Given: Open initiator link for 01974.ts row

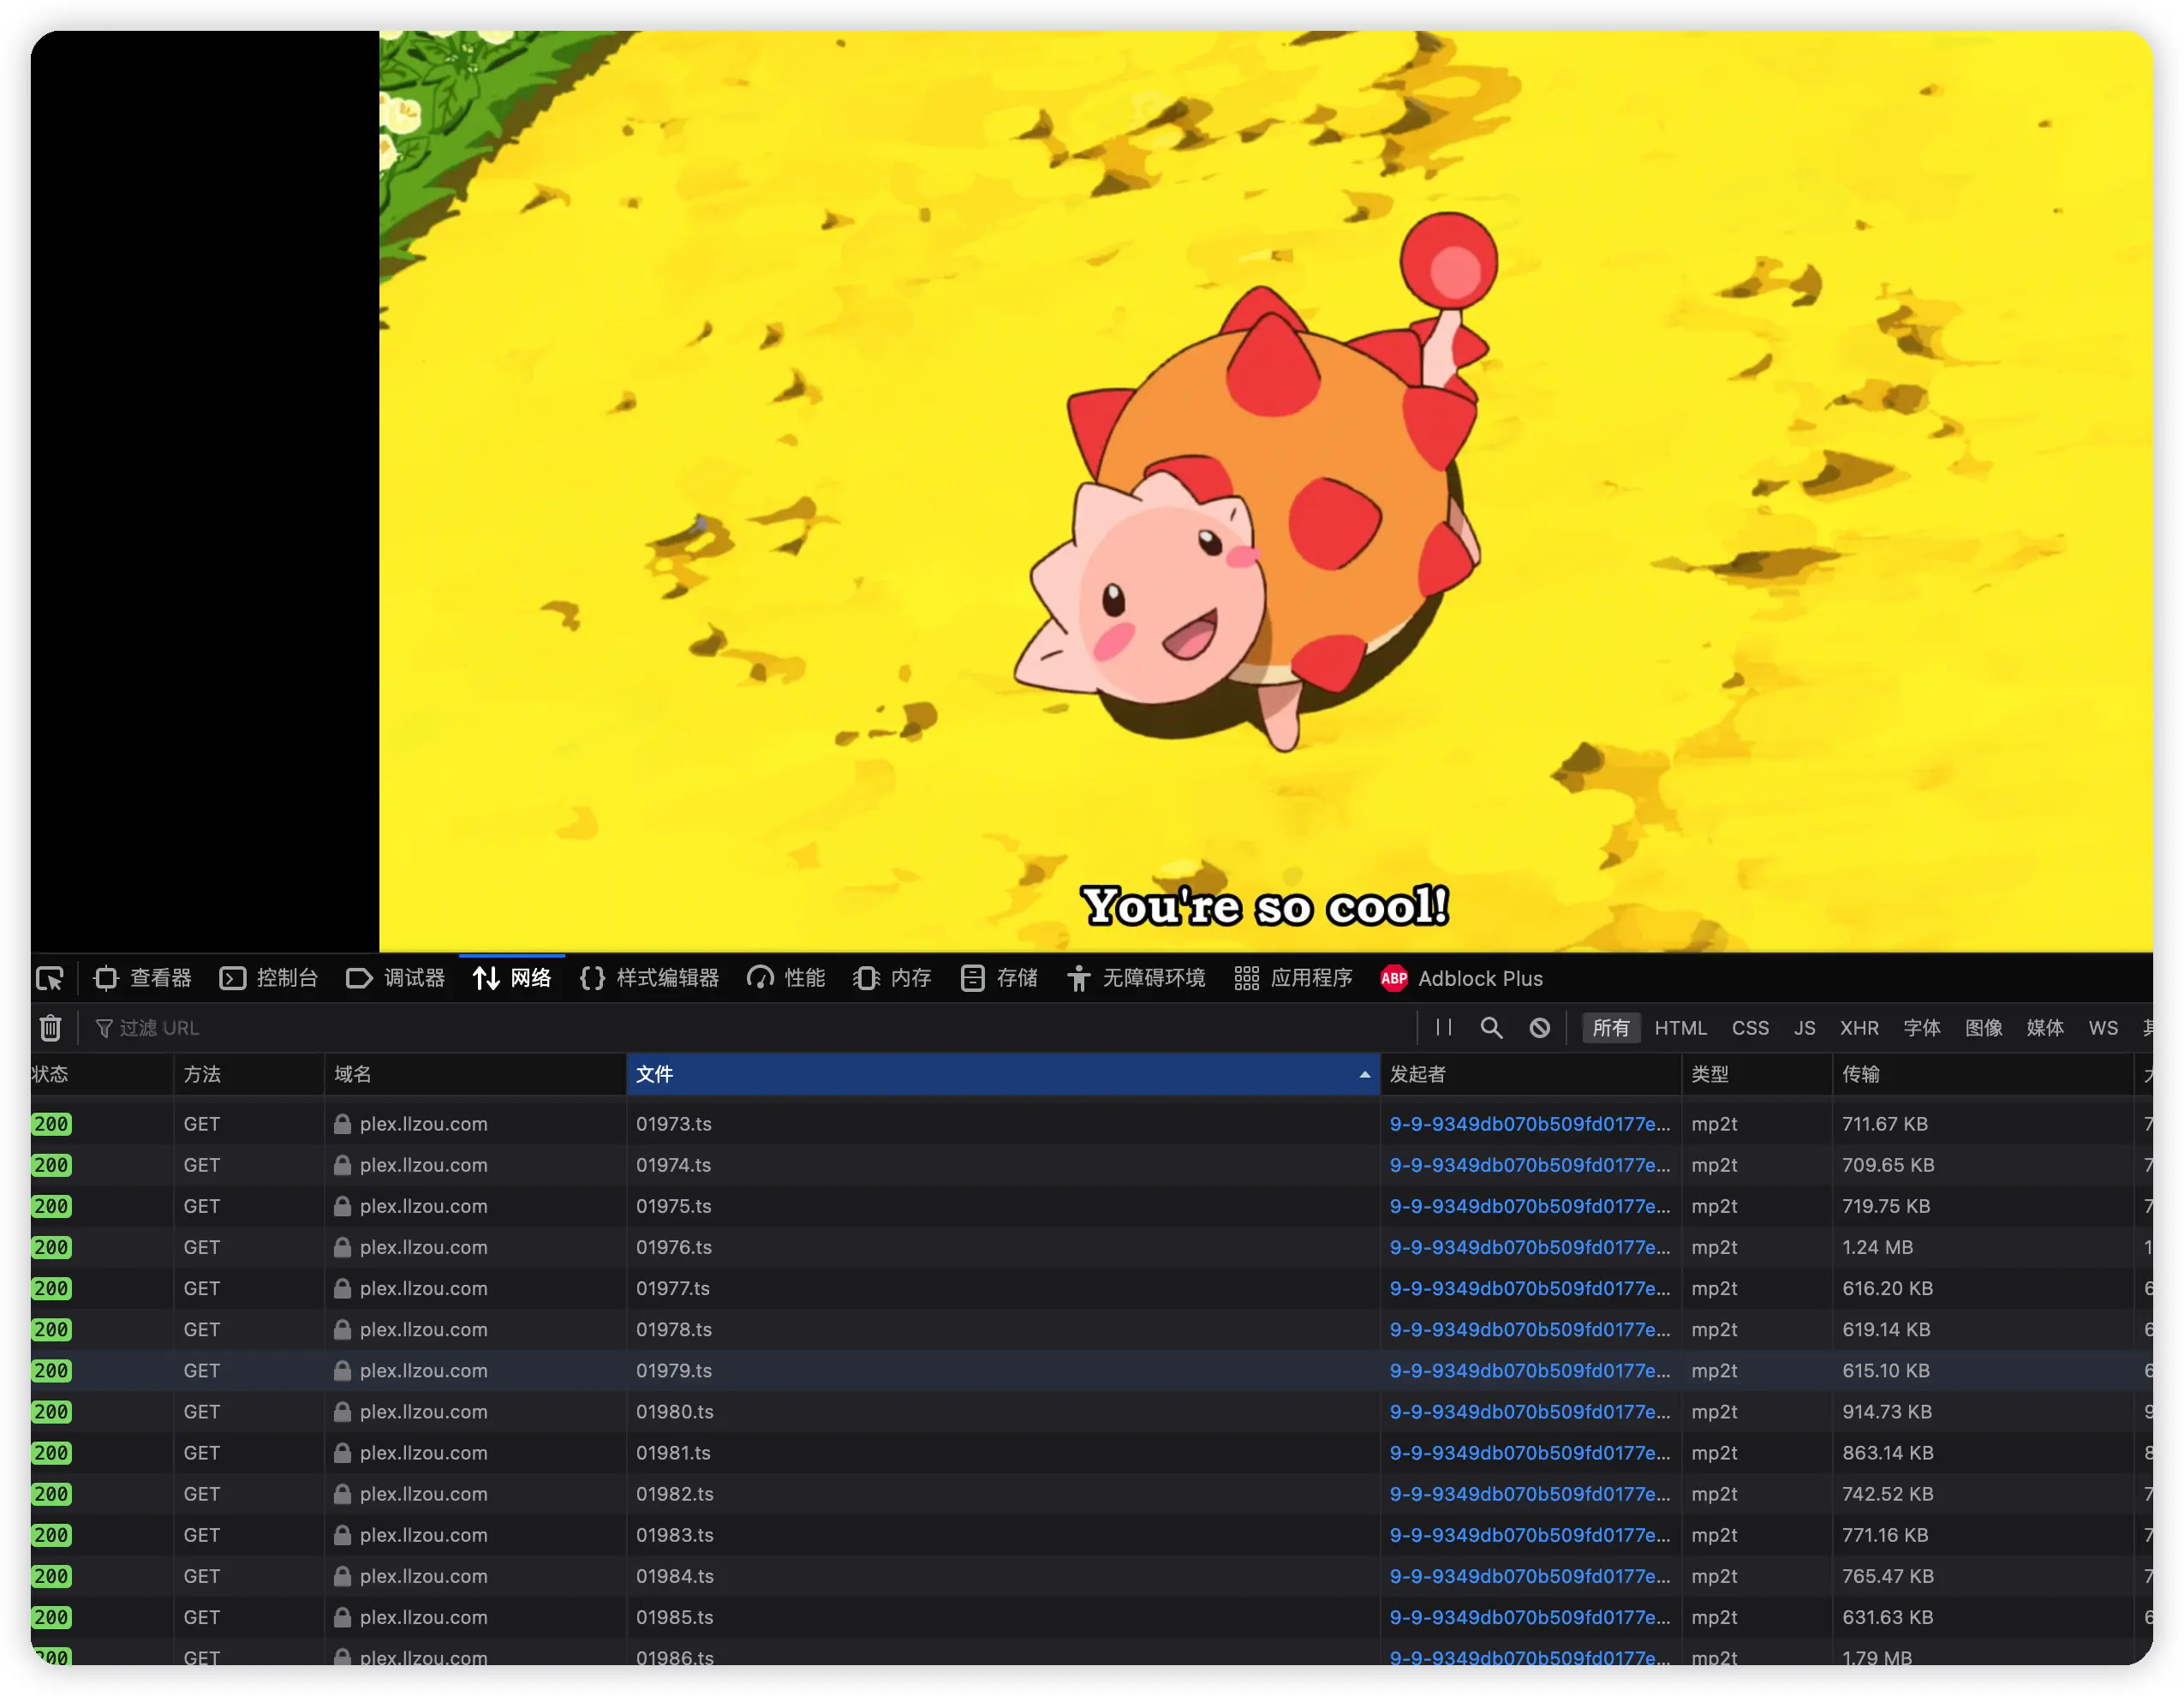Looking at the screenshot, I should click(x=1529, y=1165).
